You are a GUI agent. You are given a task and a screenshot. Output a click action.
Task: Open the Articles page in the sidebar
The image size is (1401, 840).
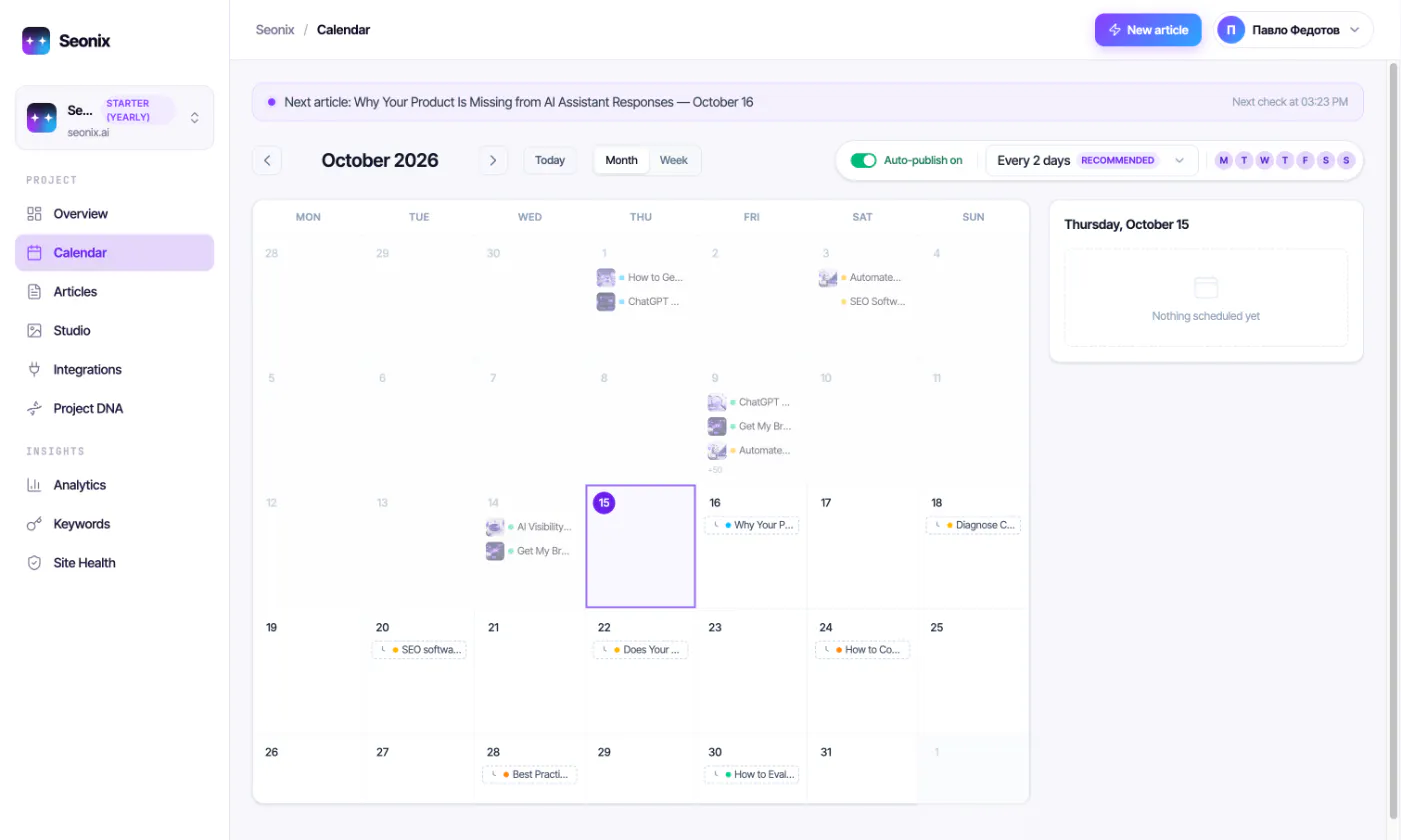(x=114, y=292)
